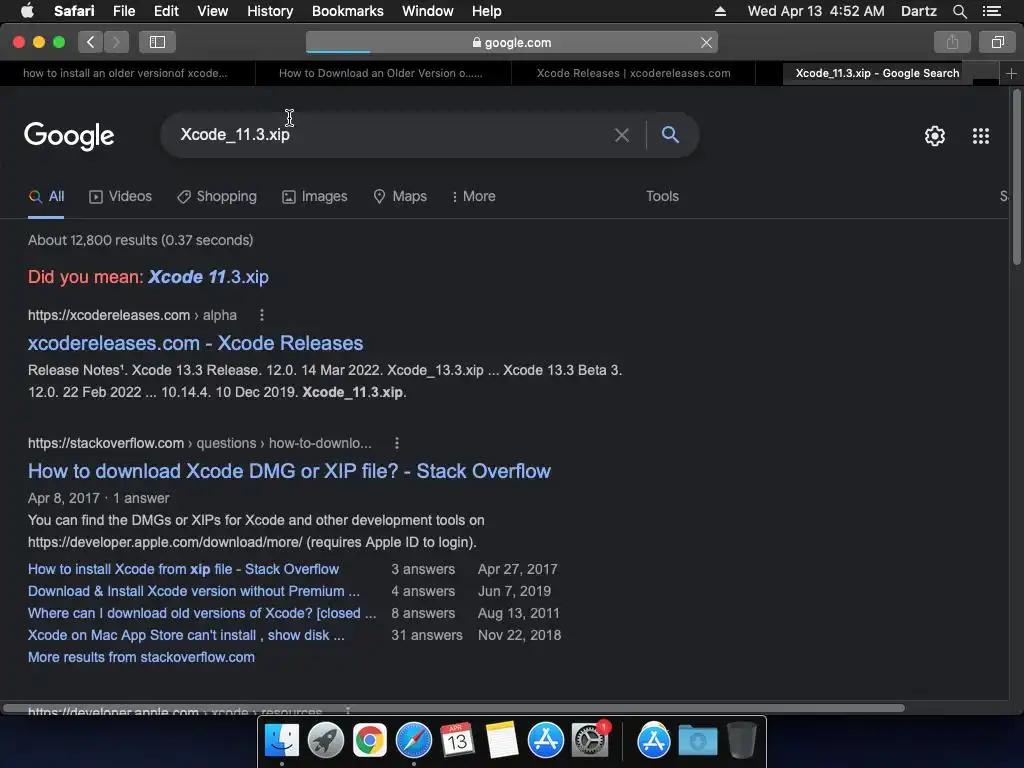Screen dimensions: 1024x768
Task: Click the blue search magnifier button
Action: pos(670,135)
